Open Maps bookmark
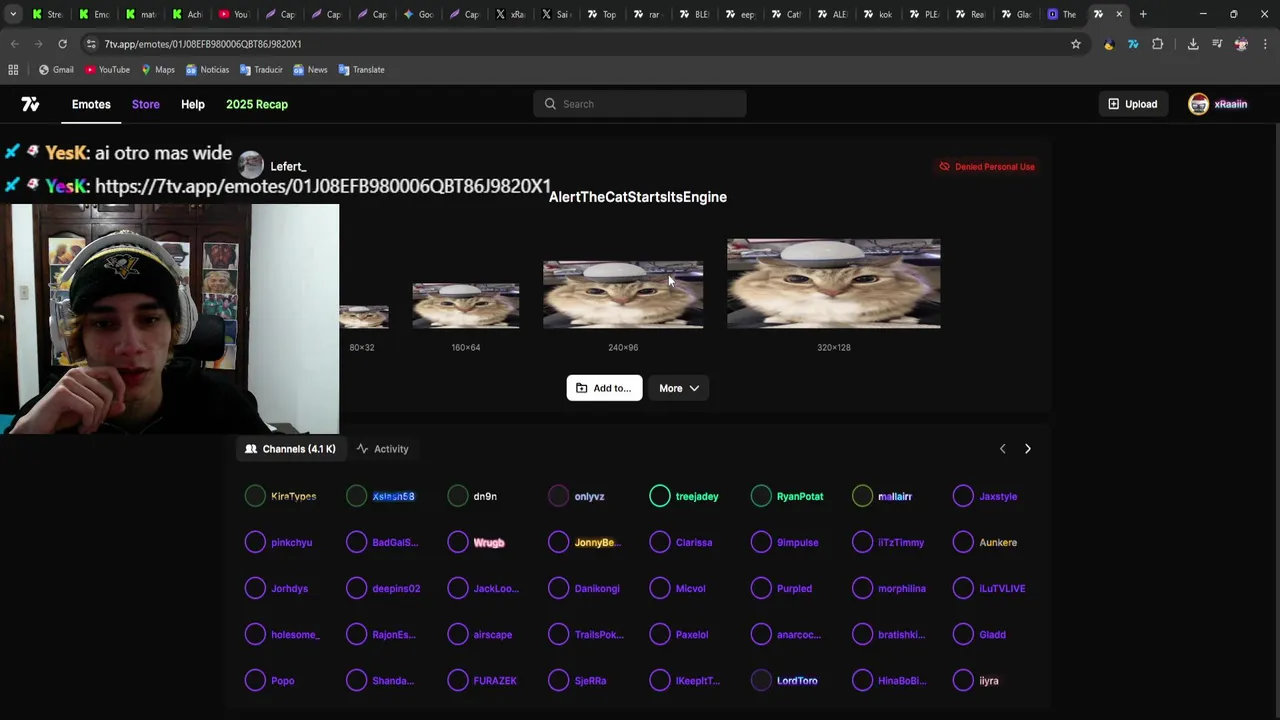The width and height of the screenshot is (1280, 720). pos(158,70)
